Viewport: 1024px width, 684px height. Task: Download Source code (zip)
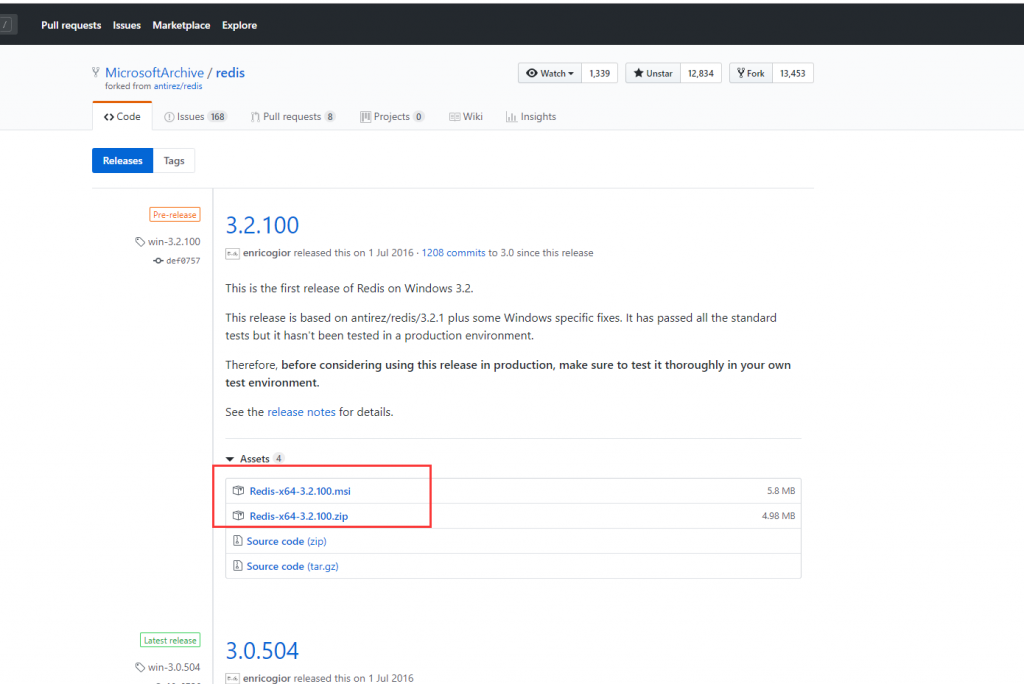[x=286, y=541]
